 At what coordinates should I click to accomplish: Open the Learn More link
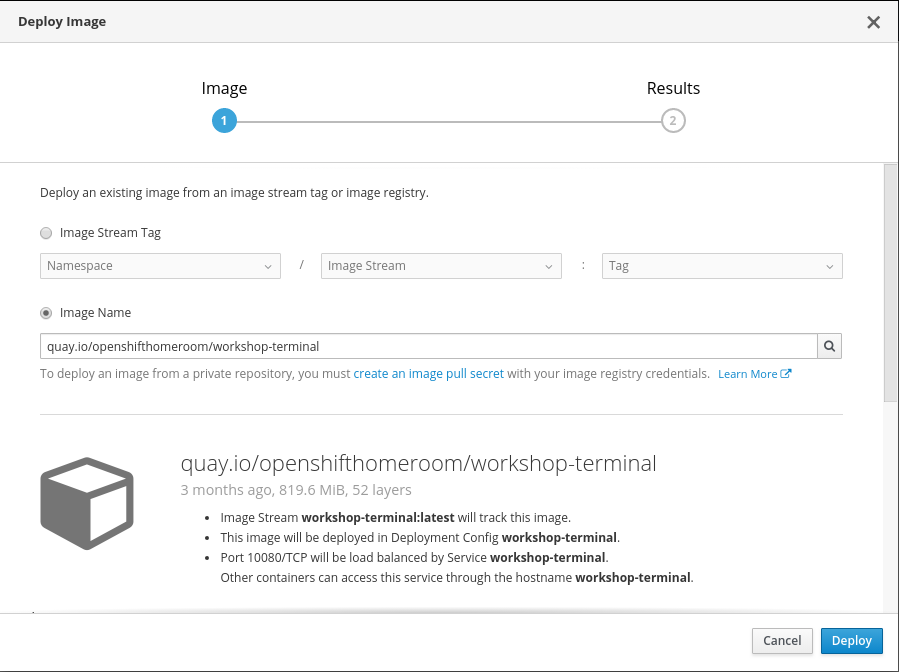click(x=748, y=374)
